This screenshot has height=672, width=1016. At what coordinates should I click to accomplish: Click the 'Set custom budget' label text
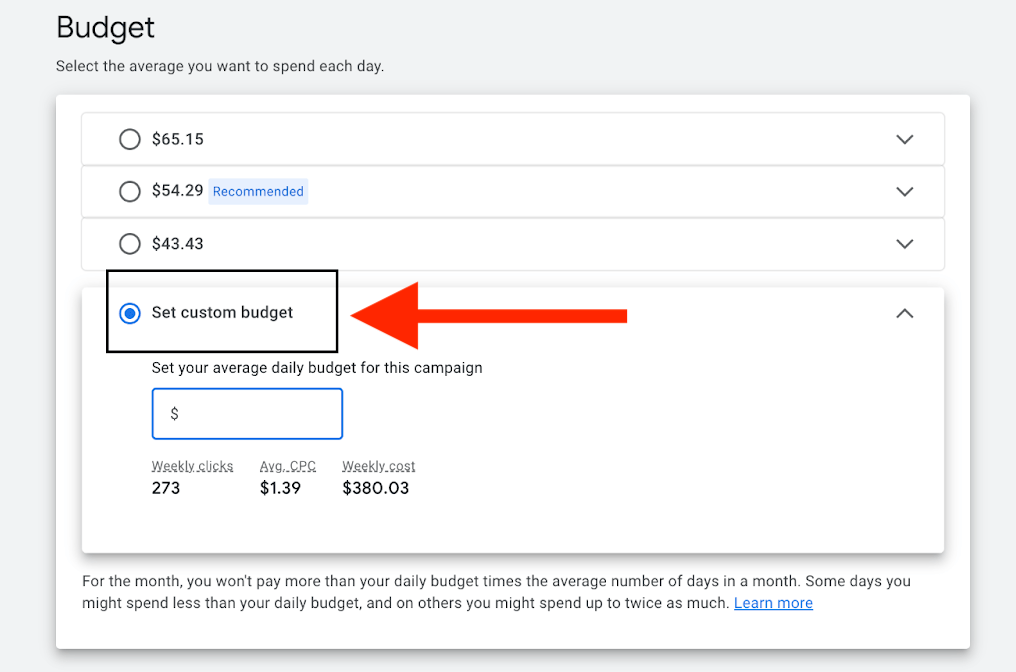click(x=222, y=313)
